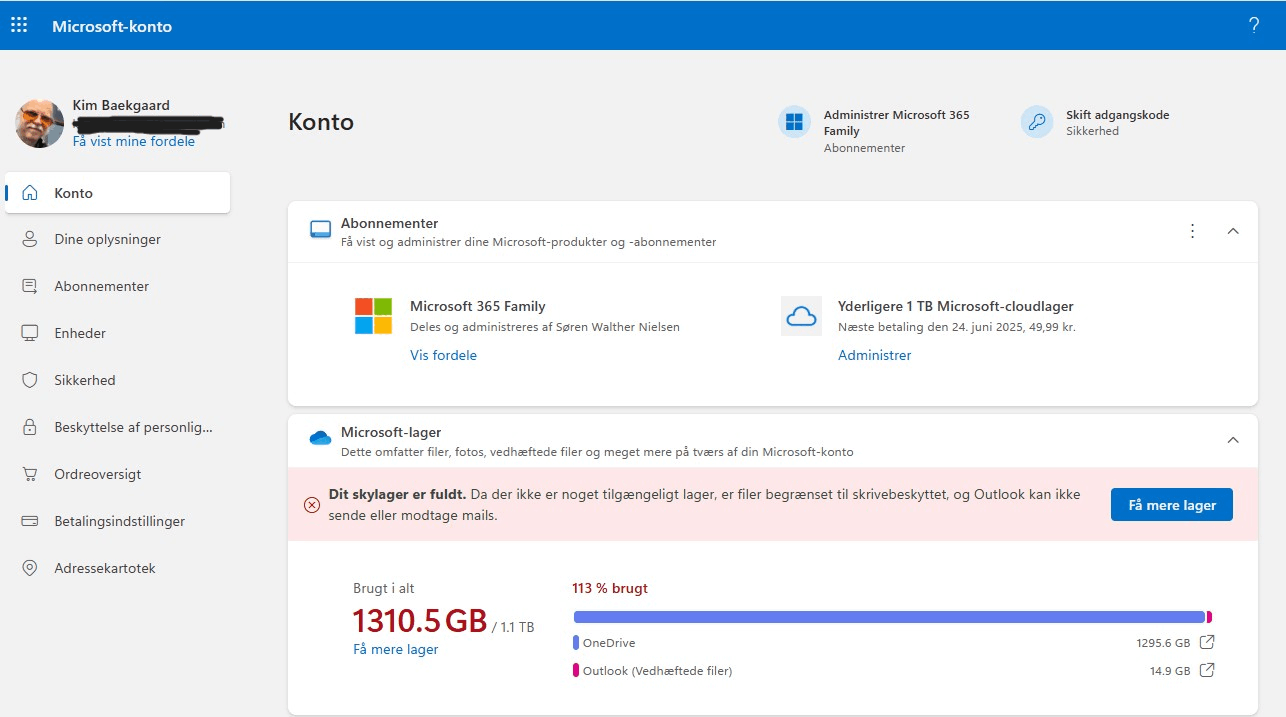Click Kim Baekgaard profile picture

pyautogui.click(x=40, y=124)
